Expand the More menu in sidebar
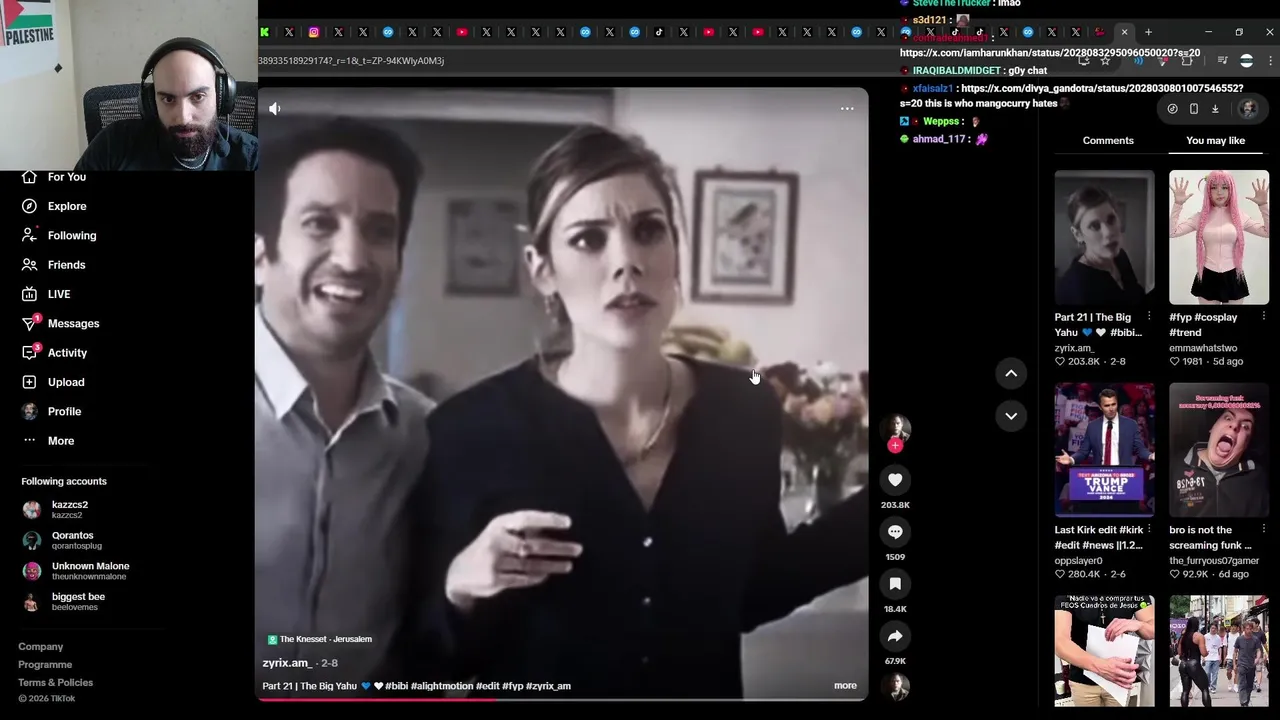 click(60, 441)
